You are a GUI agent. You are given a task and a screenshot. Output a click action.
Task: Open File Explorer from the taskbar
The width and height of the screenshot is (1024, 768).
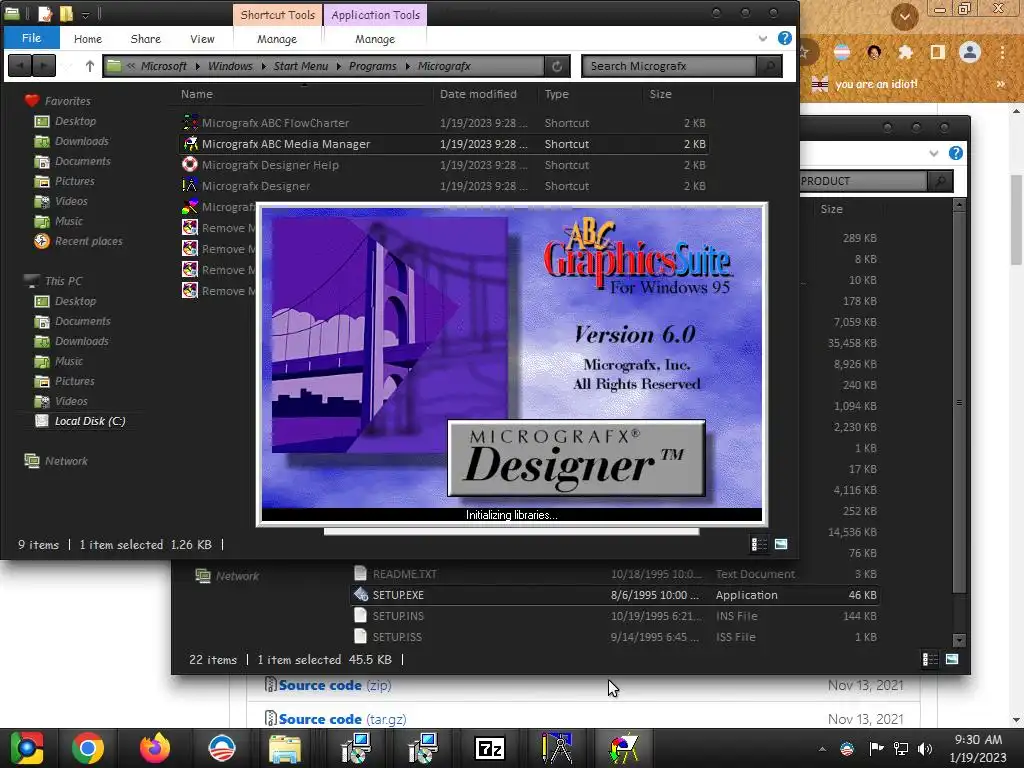[285, 748]
